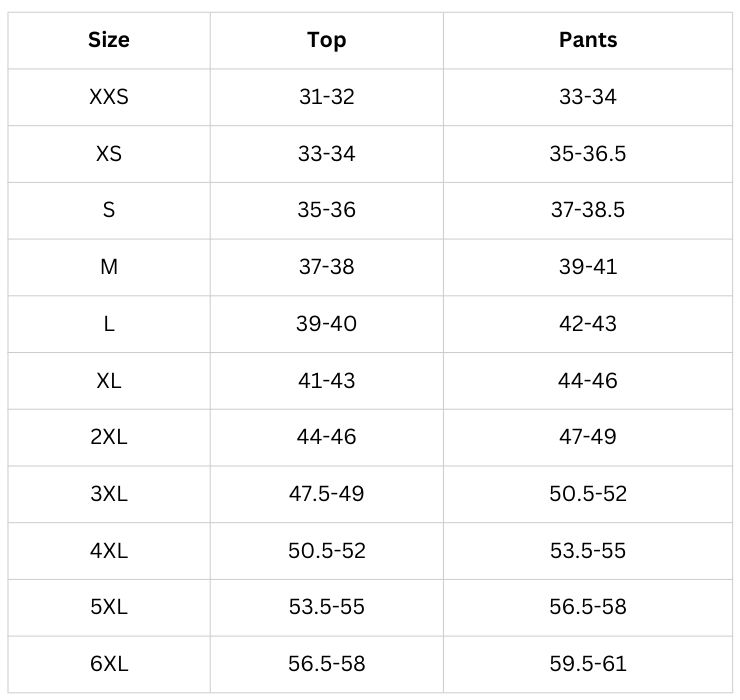The height and width of the screenshot is (700, 740).
Task: Click the Top column header
Action: tap(326, 41)
